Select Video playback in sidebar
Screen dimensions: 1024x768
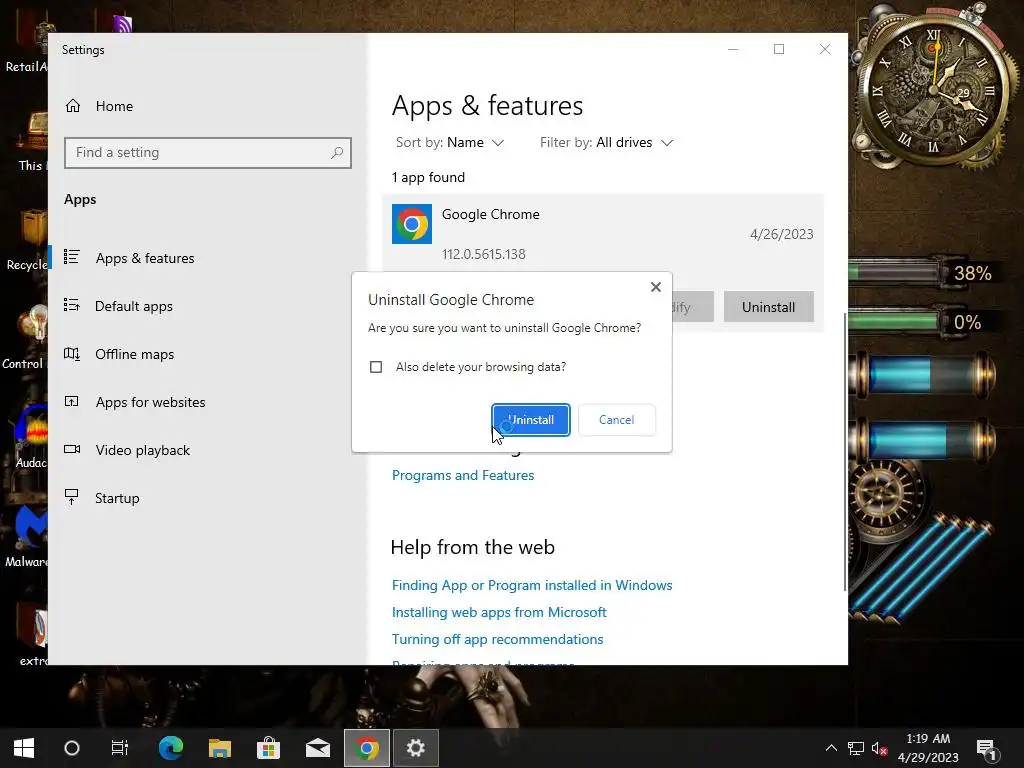tap(142, 450)
